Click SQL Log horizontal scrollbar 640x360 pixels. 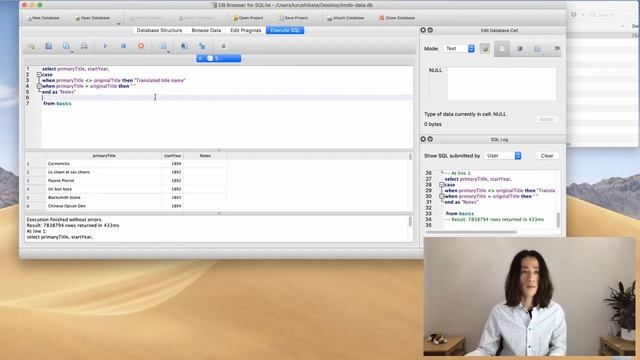pyautogui.click(x=471, y=232)
